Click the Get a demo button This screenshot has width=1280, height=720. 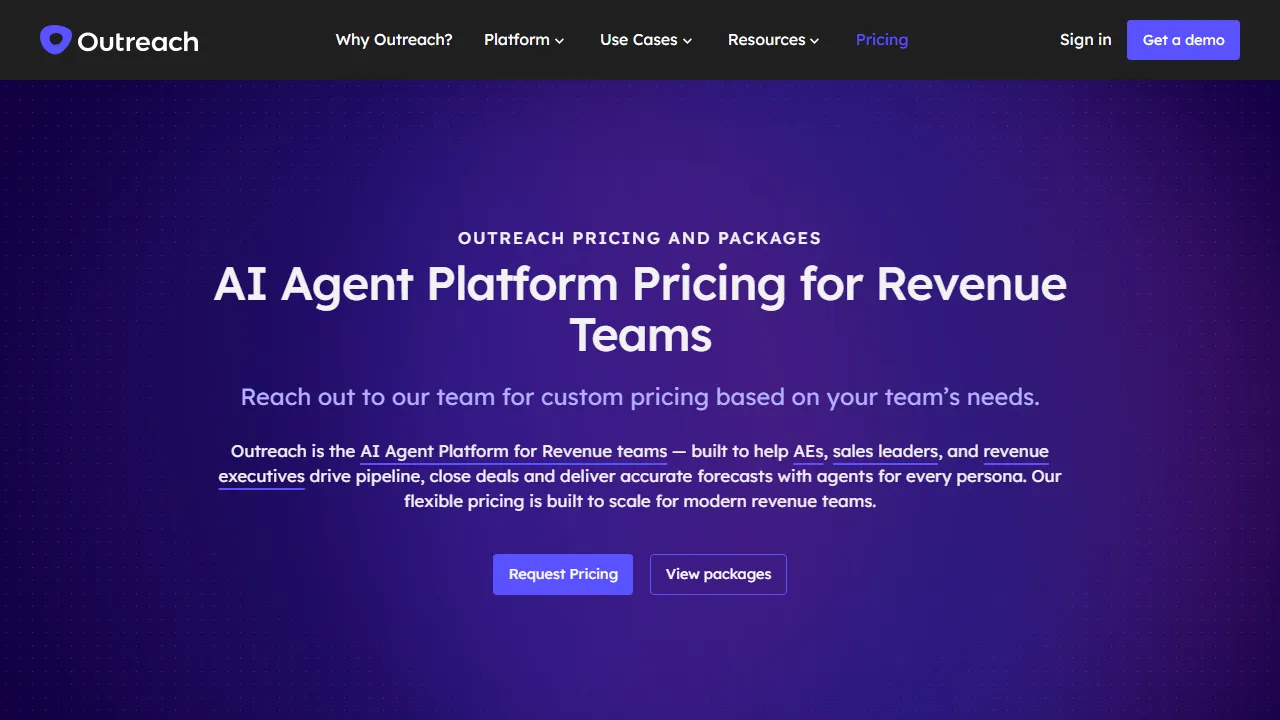(x=1183, y=40)
